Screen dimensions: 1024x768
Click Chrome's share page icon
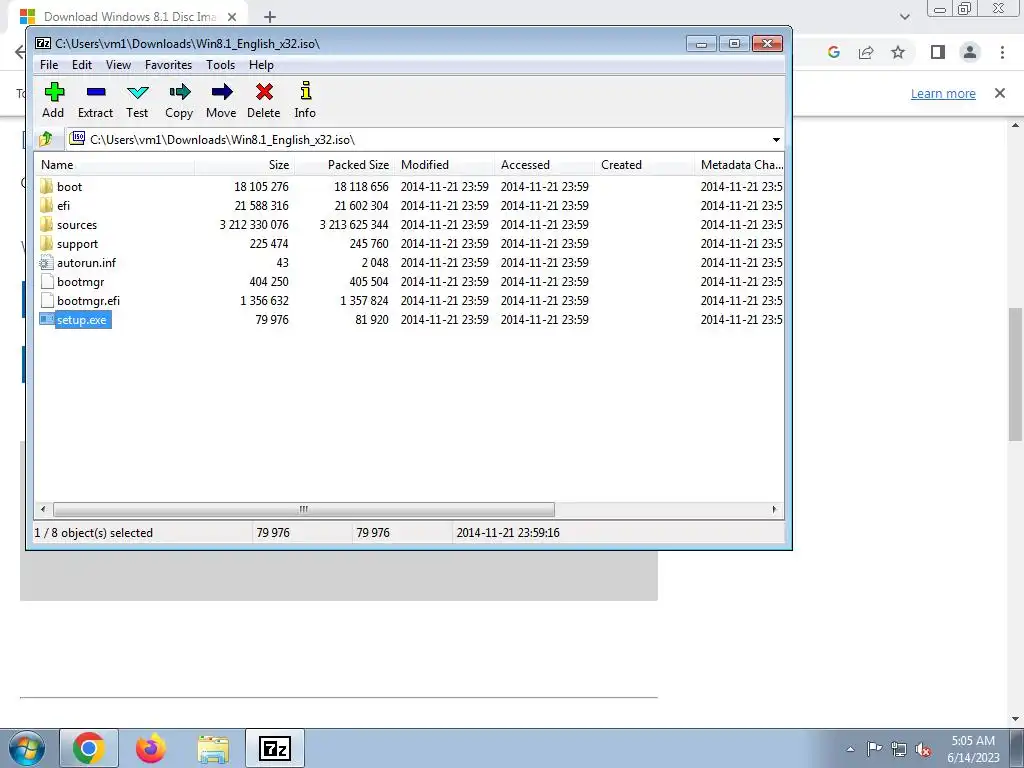[x=866, y=52]
